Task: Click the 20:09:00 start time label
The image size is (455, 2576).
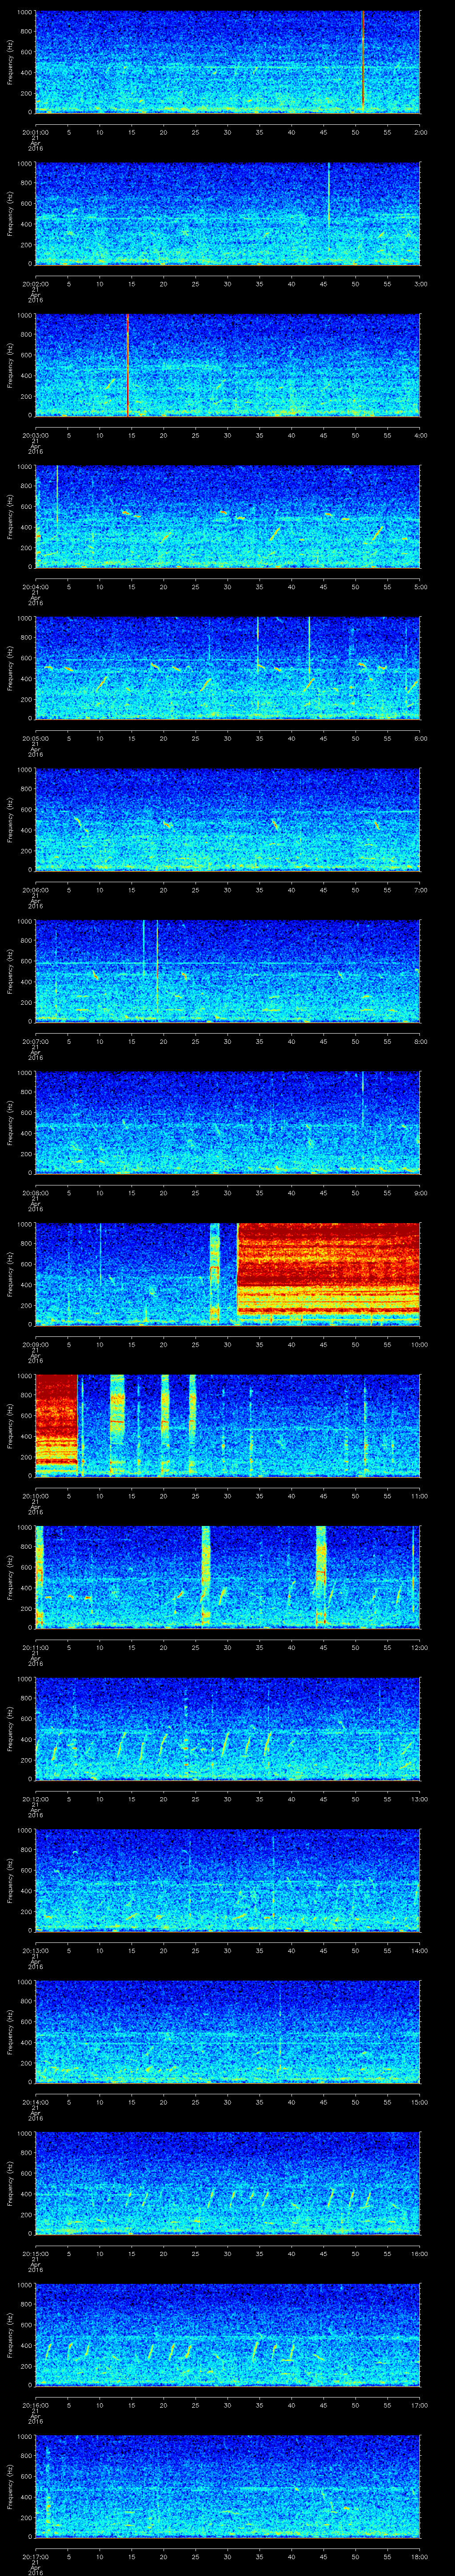Action: pyautogui.click(x=35, y=1344)
